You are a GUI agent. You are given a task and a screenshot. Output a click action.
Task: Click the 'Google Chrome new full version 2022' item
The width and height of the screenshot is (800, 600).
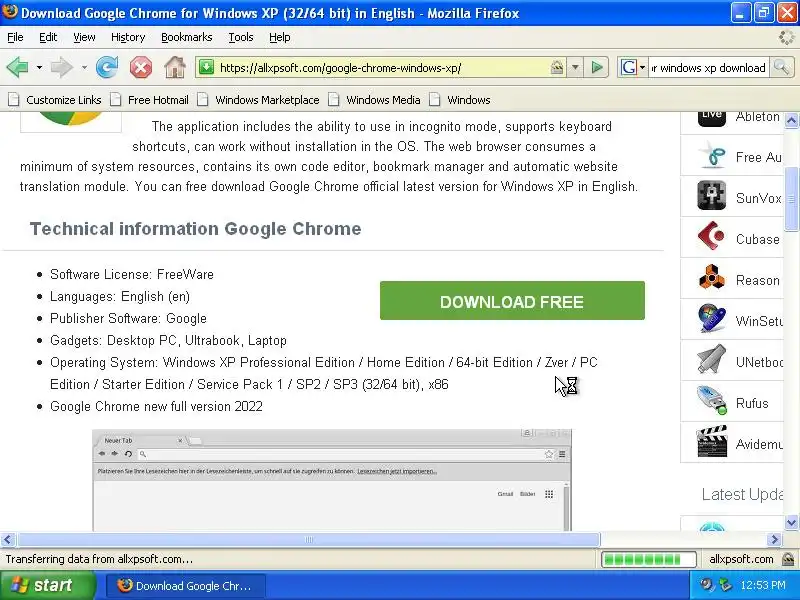coord(156,407)
